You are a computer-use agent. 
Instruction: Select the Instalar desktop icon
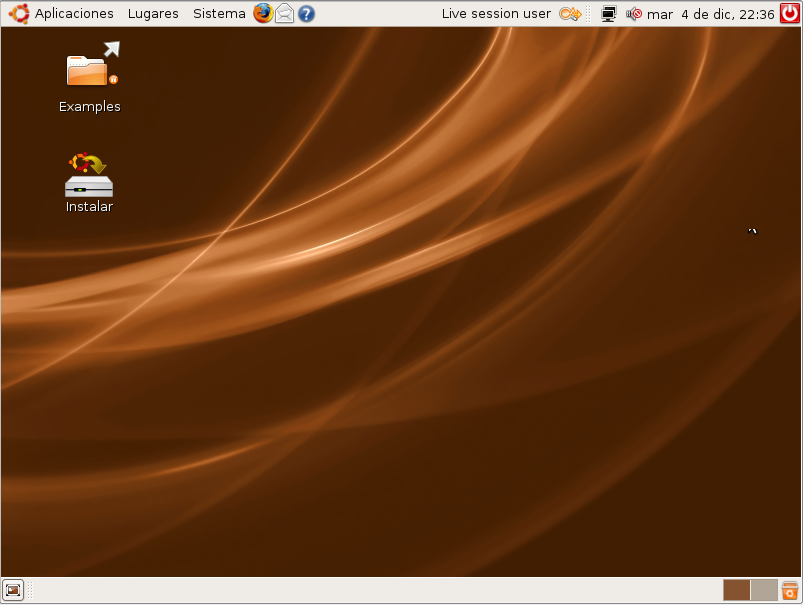click(89, 175)
